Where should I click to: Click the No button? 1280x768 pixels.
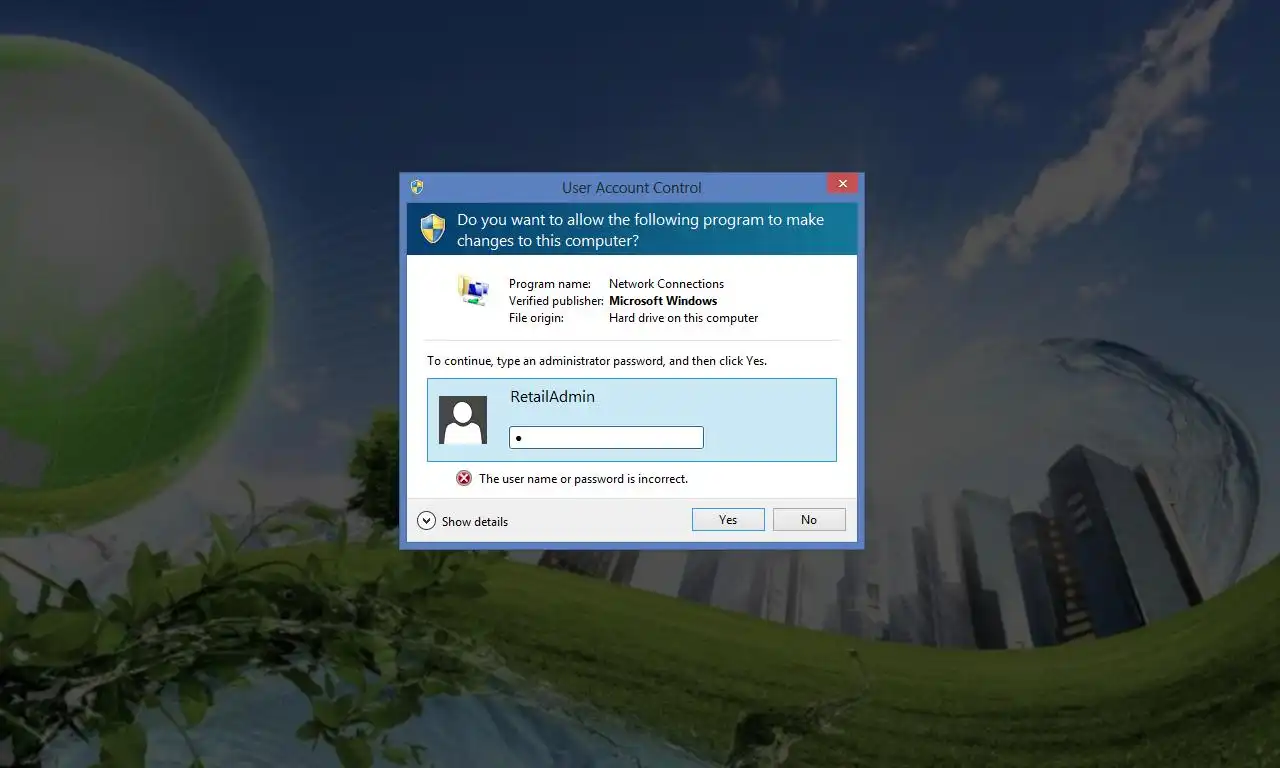click(x=809, y=520)
